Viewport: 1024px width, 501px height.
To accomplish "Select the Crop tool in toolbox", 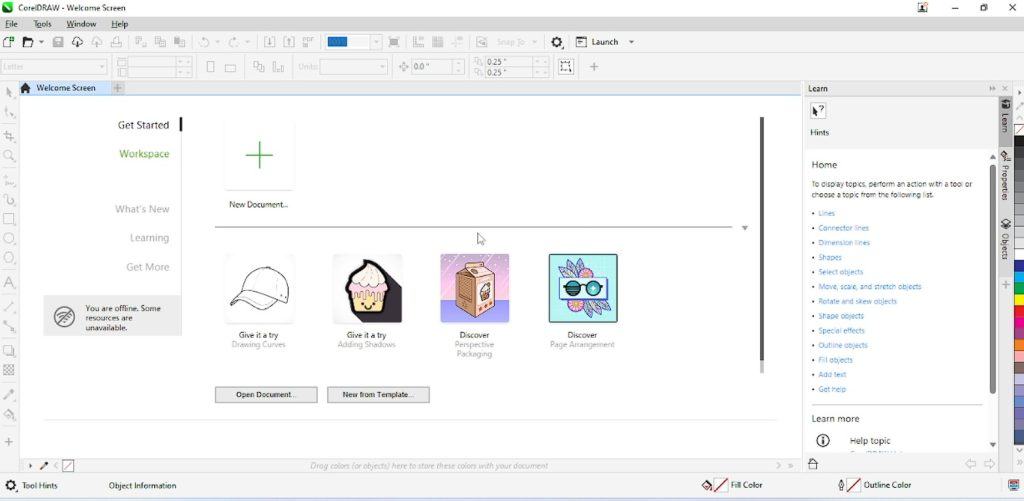I will point(9,136).
